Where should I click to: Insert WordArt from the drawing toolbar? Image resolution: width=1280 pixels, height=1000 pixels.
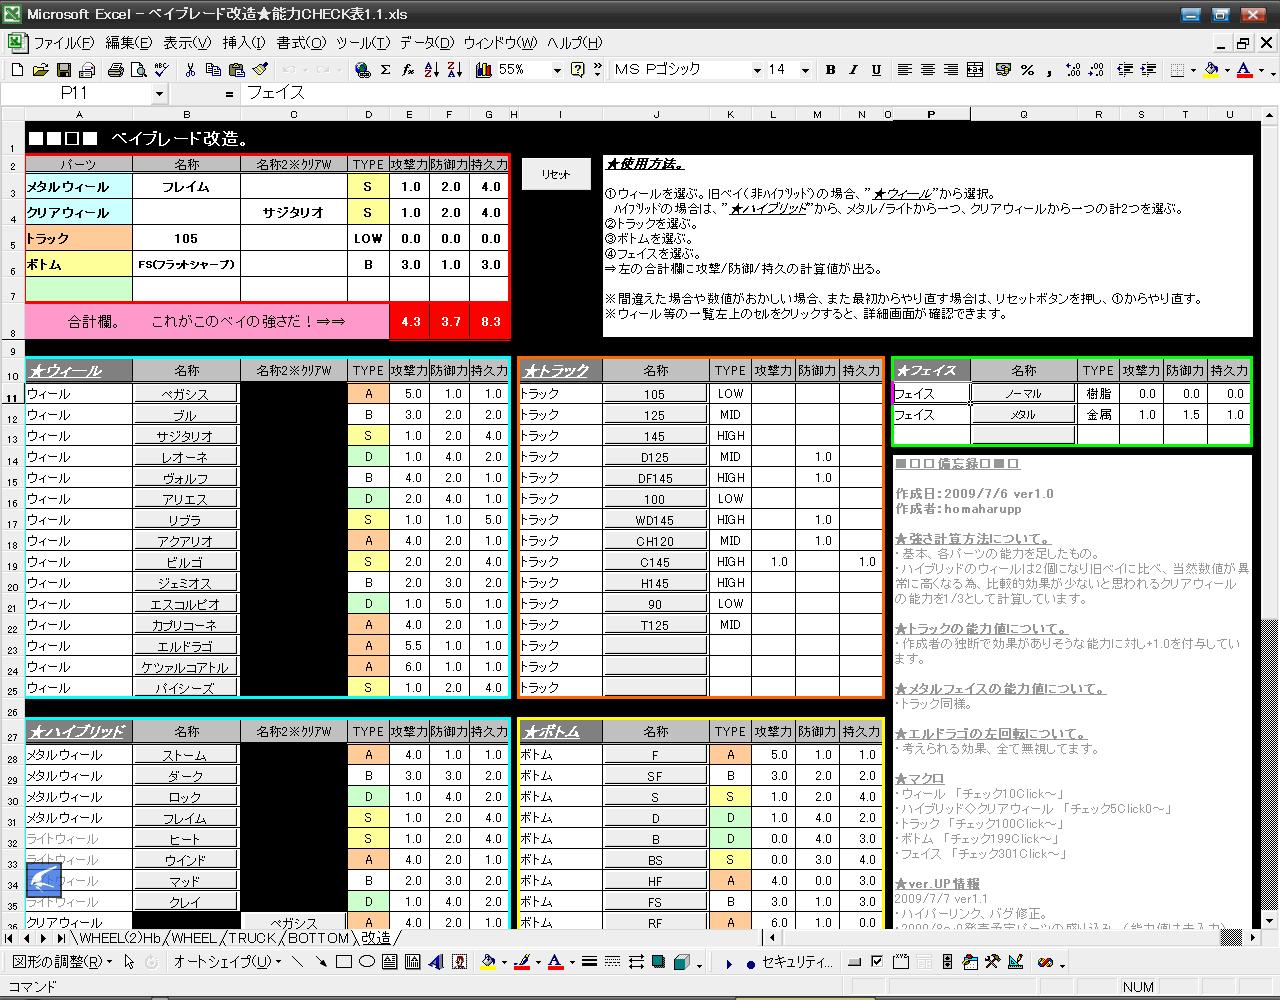437,963
